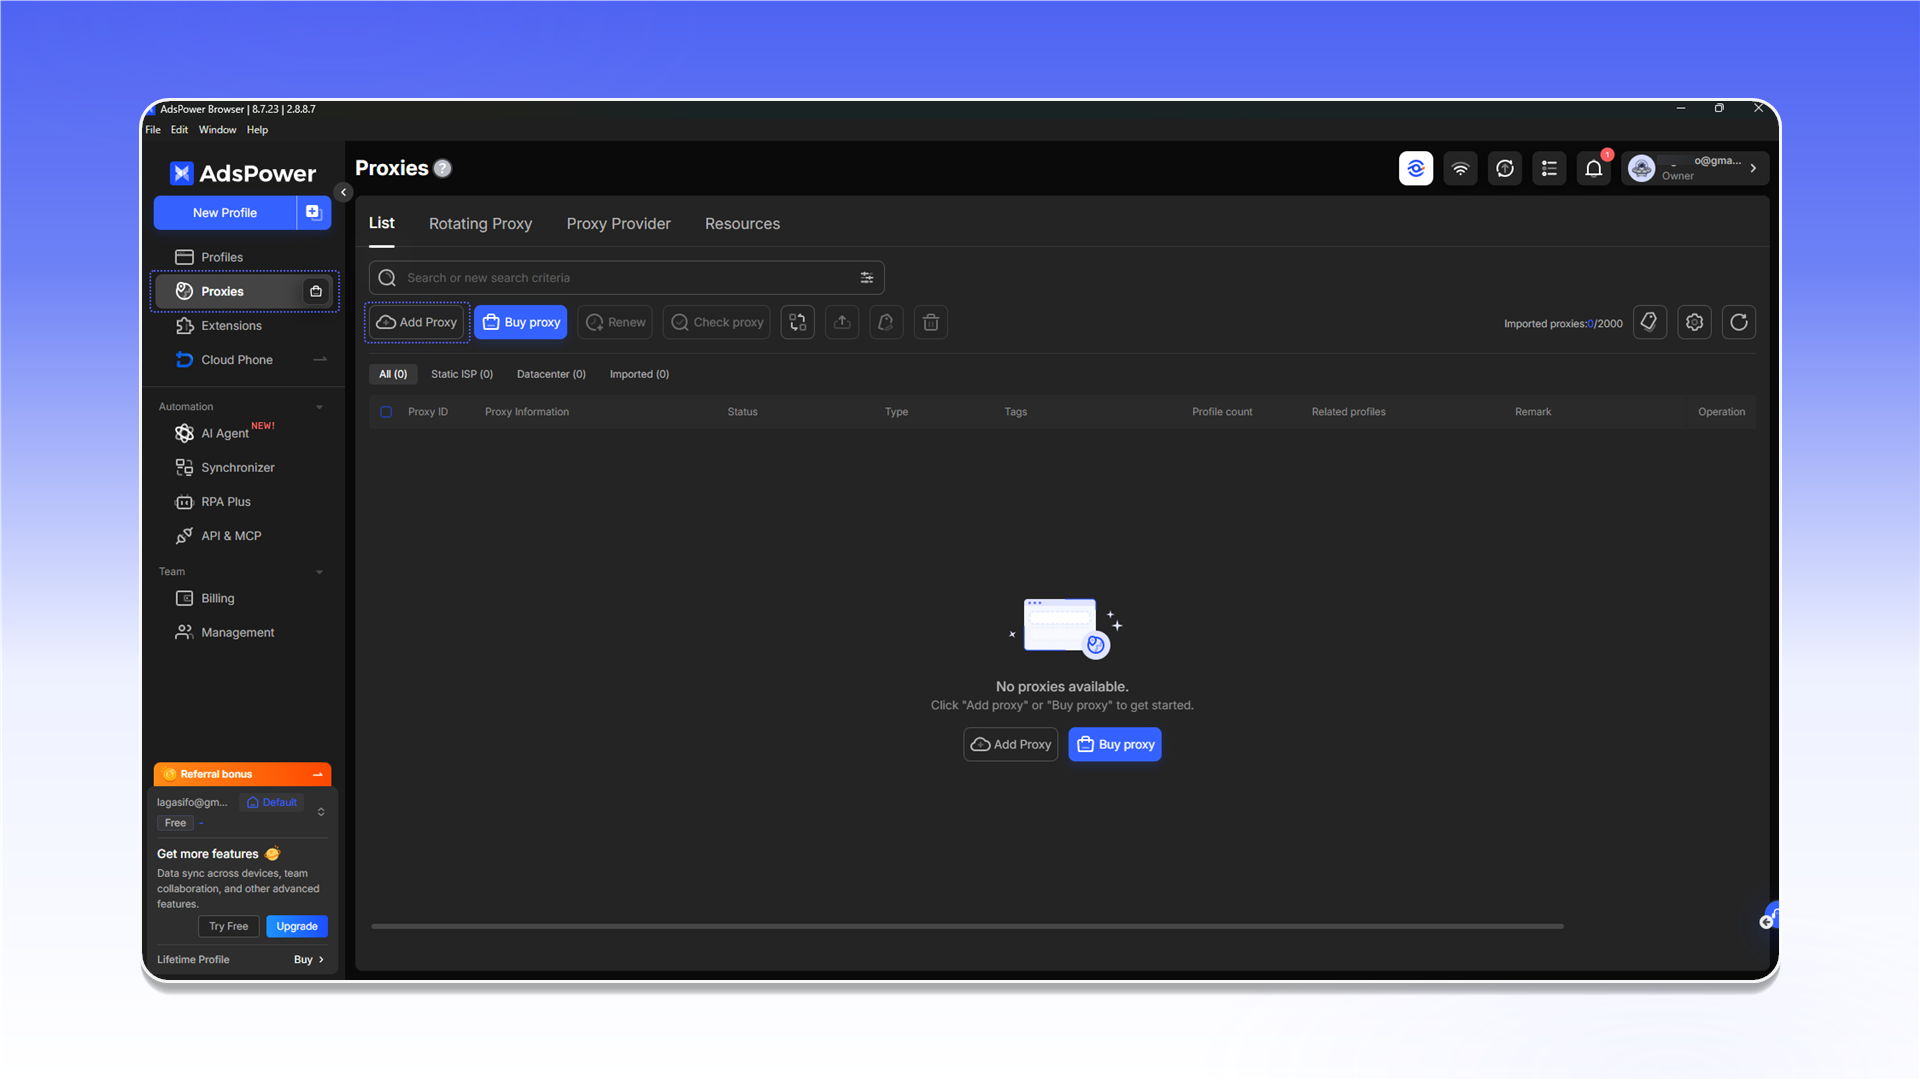Open the task list icon in header
This screenshot has width=1920, height=1080.
(x=1549, y=168)
